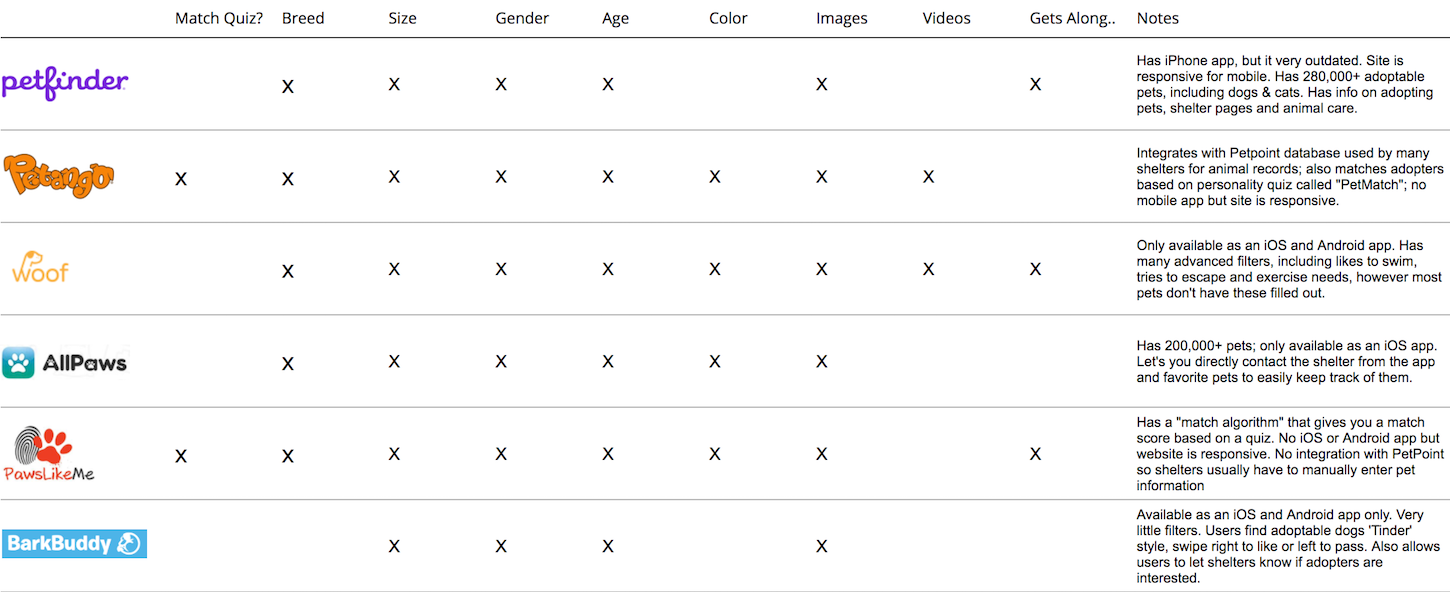Click BarkBuddy's Images X mark
Image resolution: width=1450 pixels, height=592 pixels.
(x=821, y=546)
